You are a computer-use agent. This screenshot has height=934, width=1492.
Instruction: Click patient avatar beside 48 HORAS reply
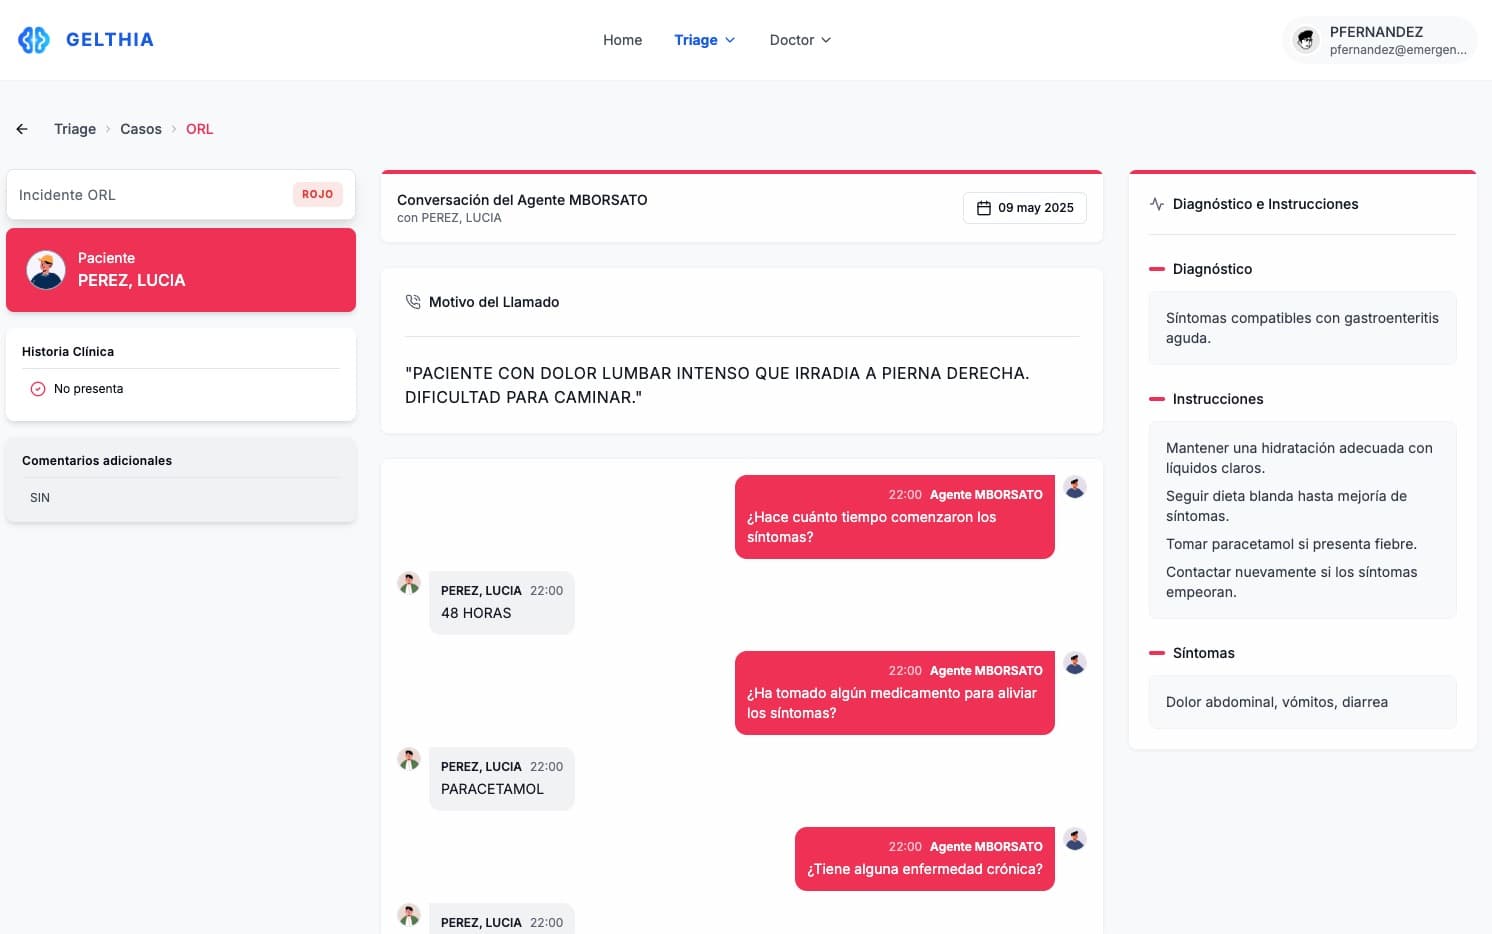point(409,583)
